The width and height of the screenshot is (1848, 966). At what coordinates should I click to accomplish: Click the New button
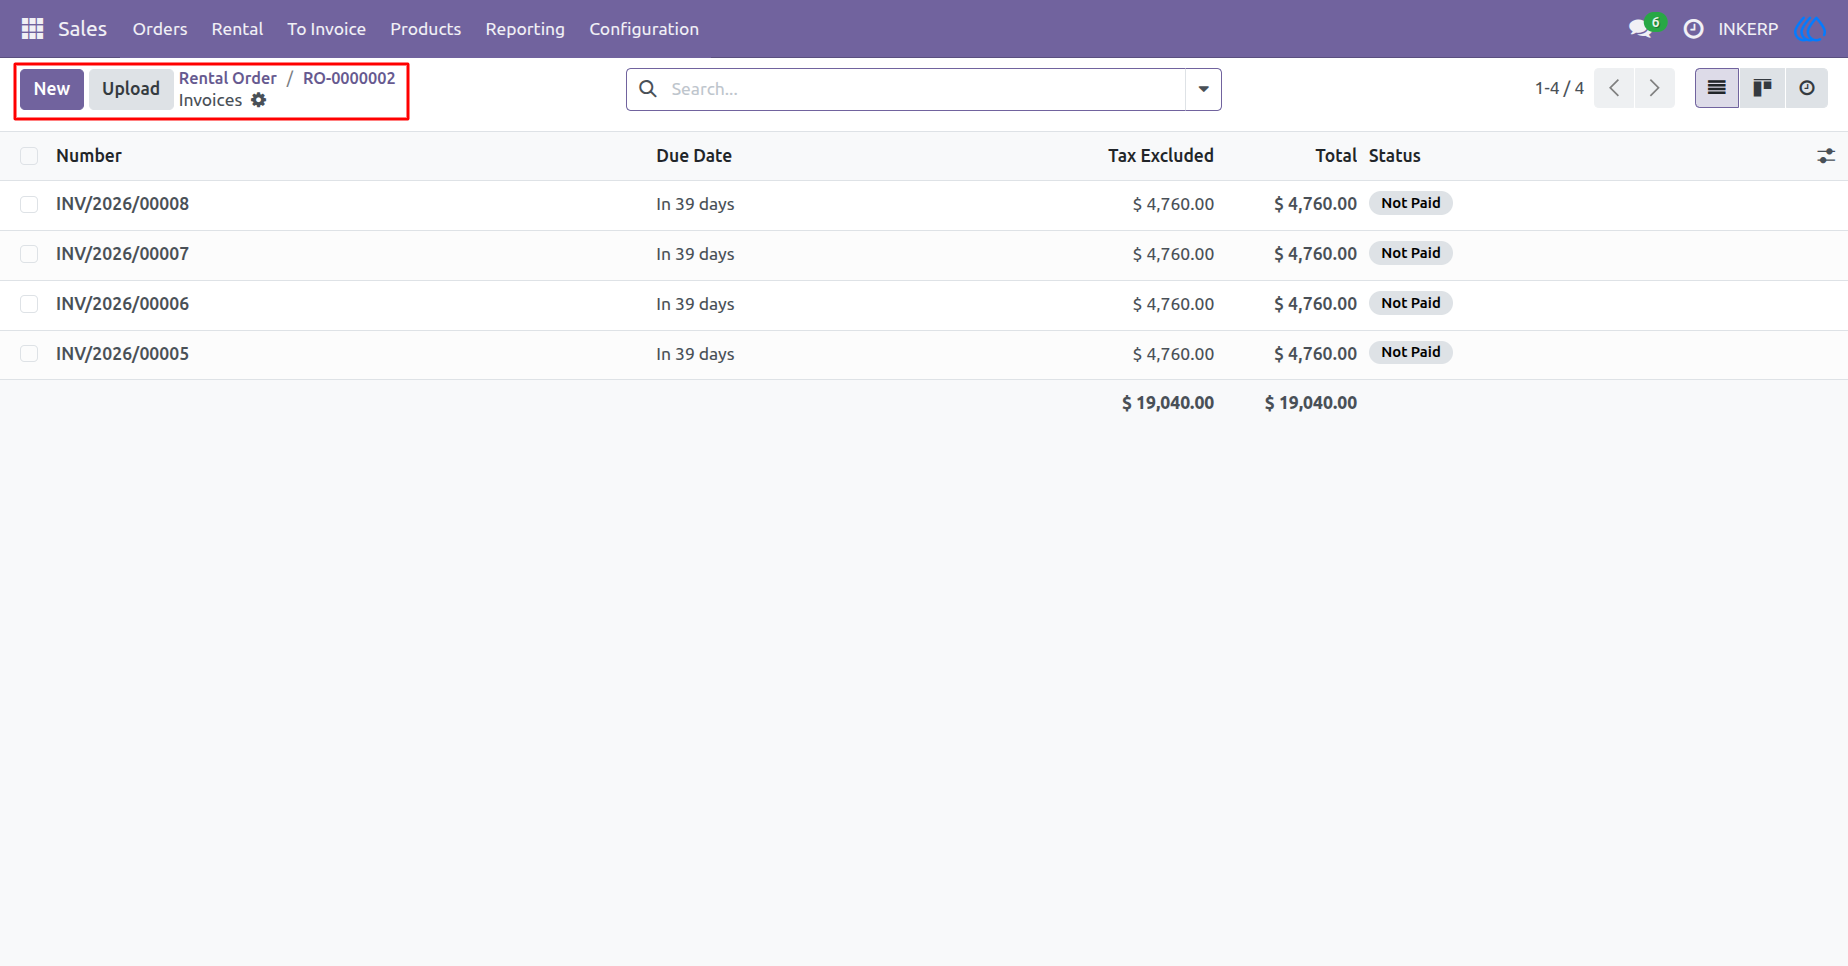52,89
